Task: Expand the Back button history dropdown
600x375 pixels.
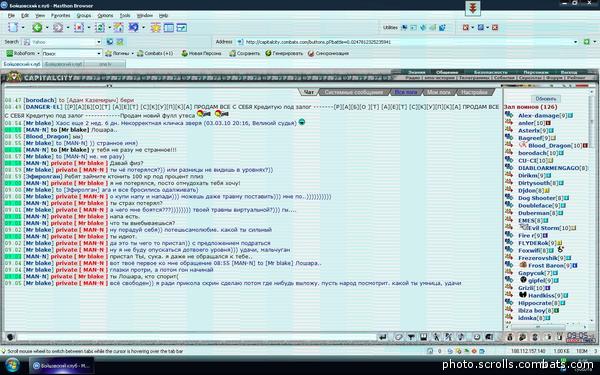Action: (x=47, y=28)
